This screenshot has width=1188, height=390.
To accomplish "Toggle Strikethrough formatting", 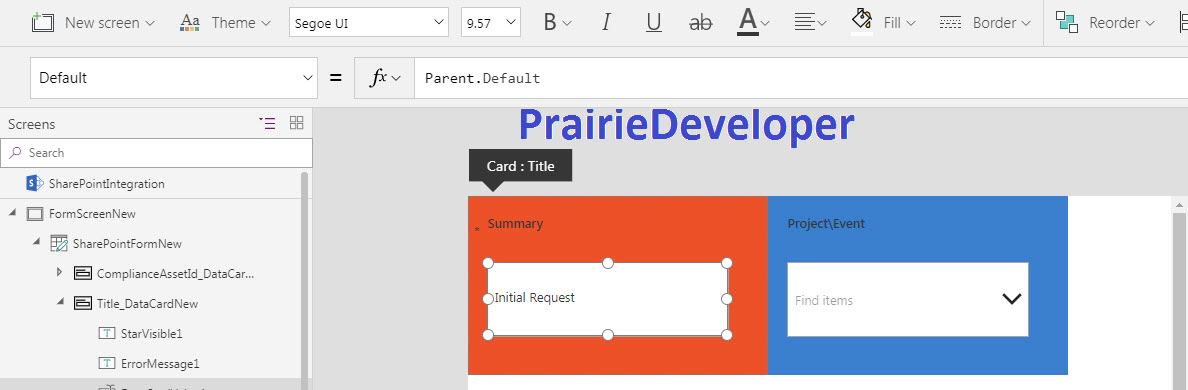I will coord(701,23).
